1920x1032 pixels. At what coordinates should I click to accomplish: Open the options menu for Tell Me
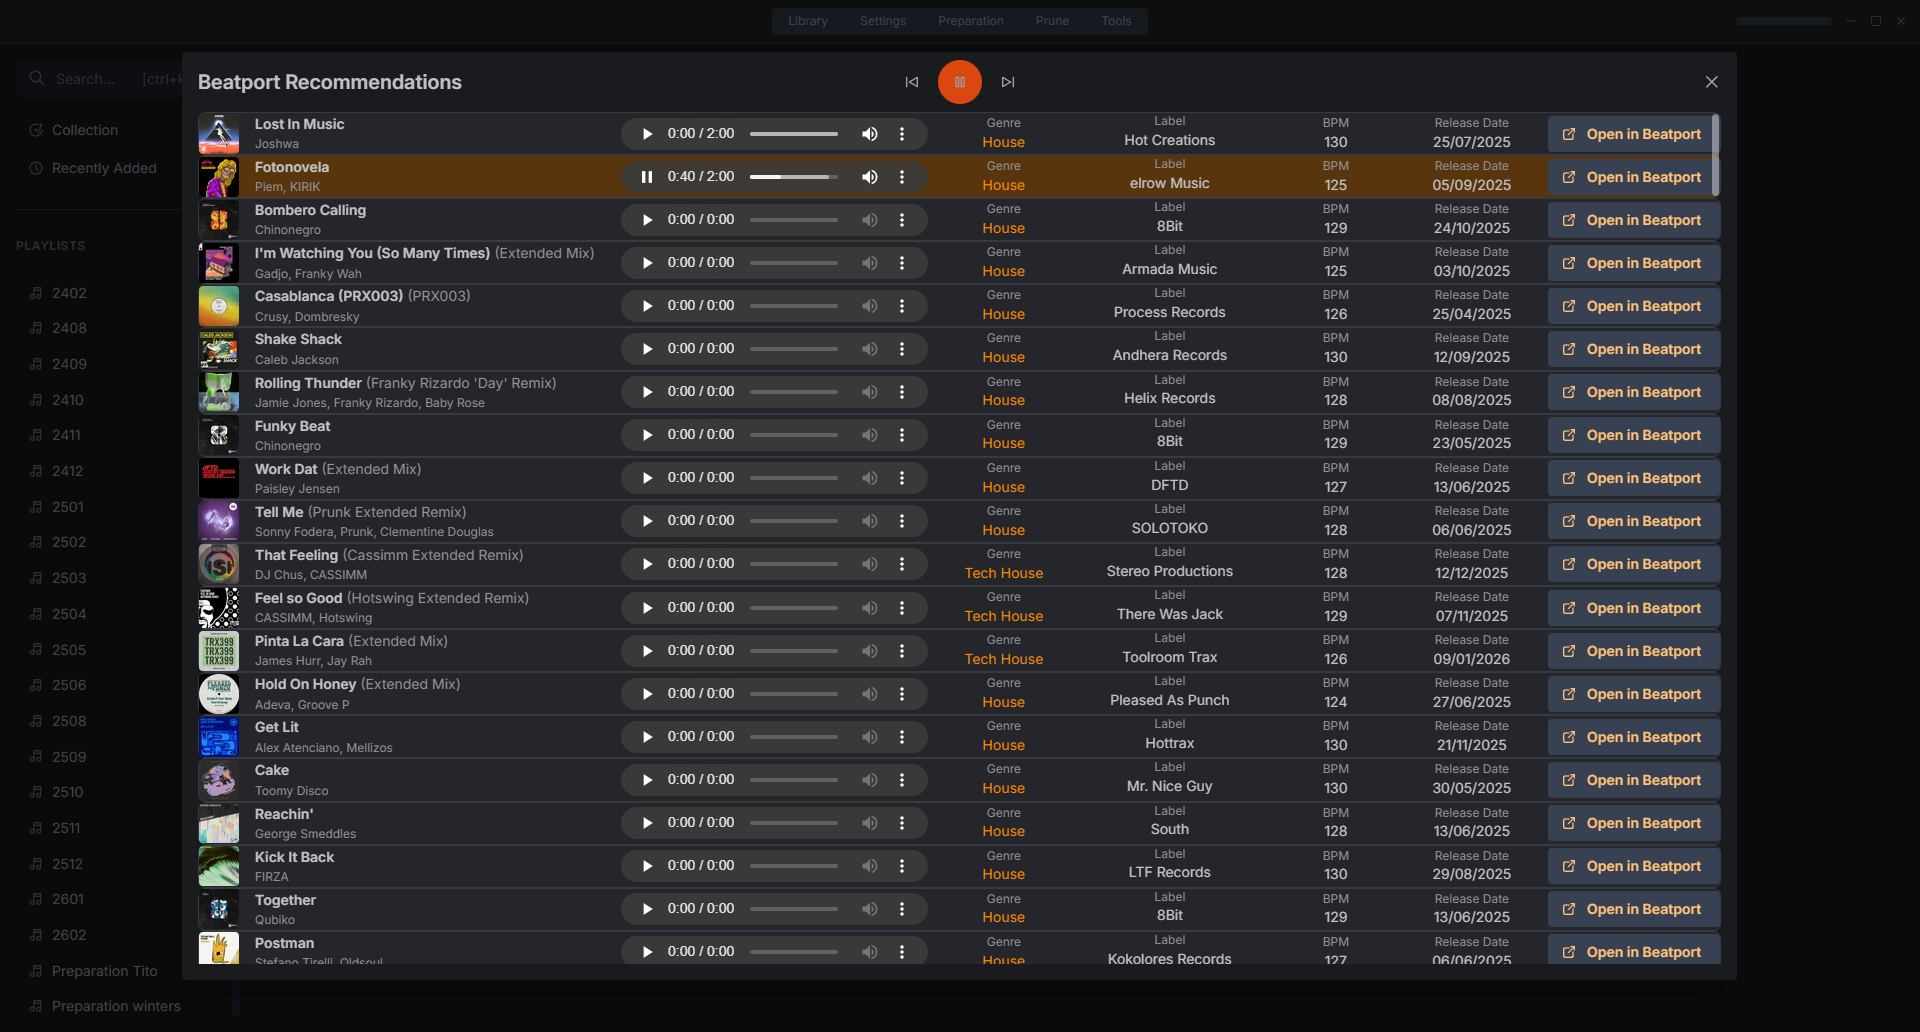pos(903,520)
